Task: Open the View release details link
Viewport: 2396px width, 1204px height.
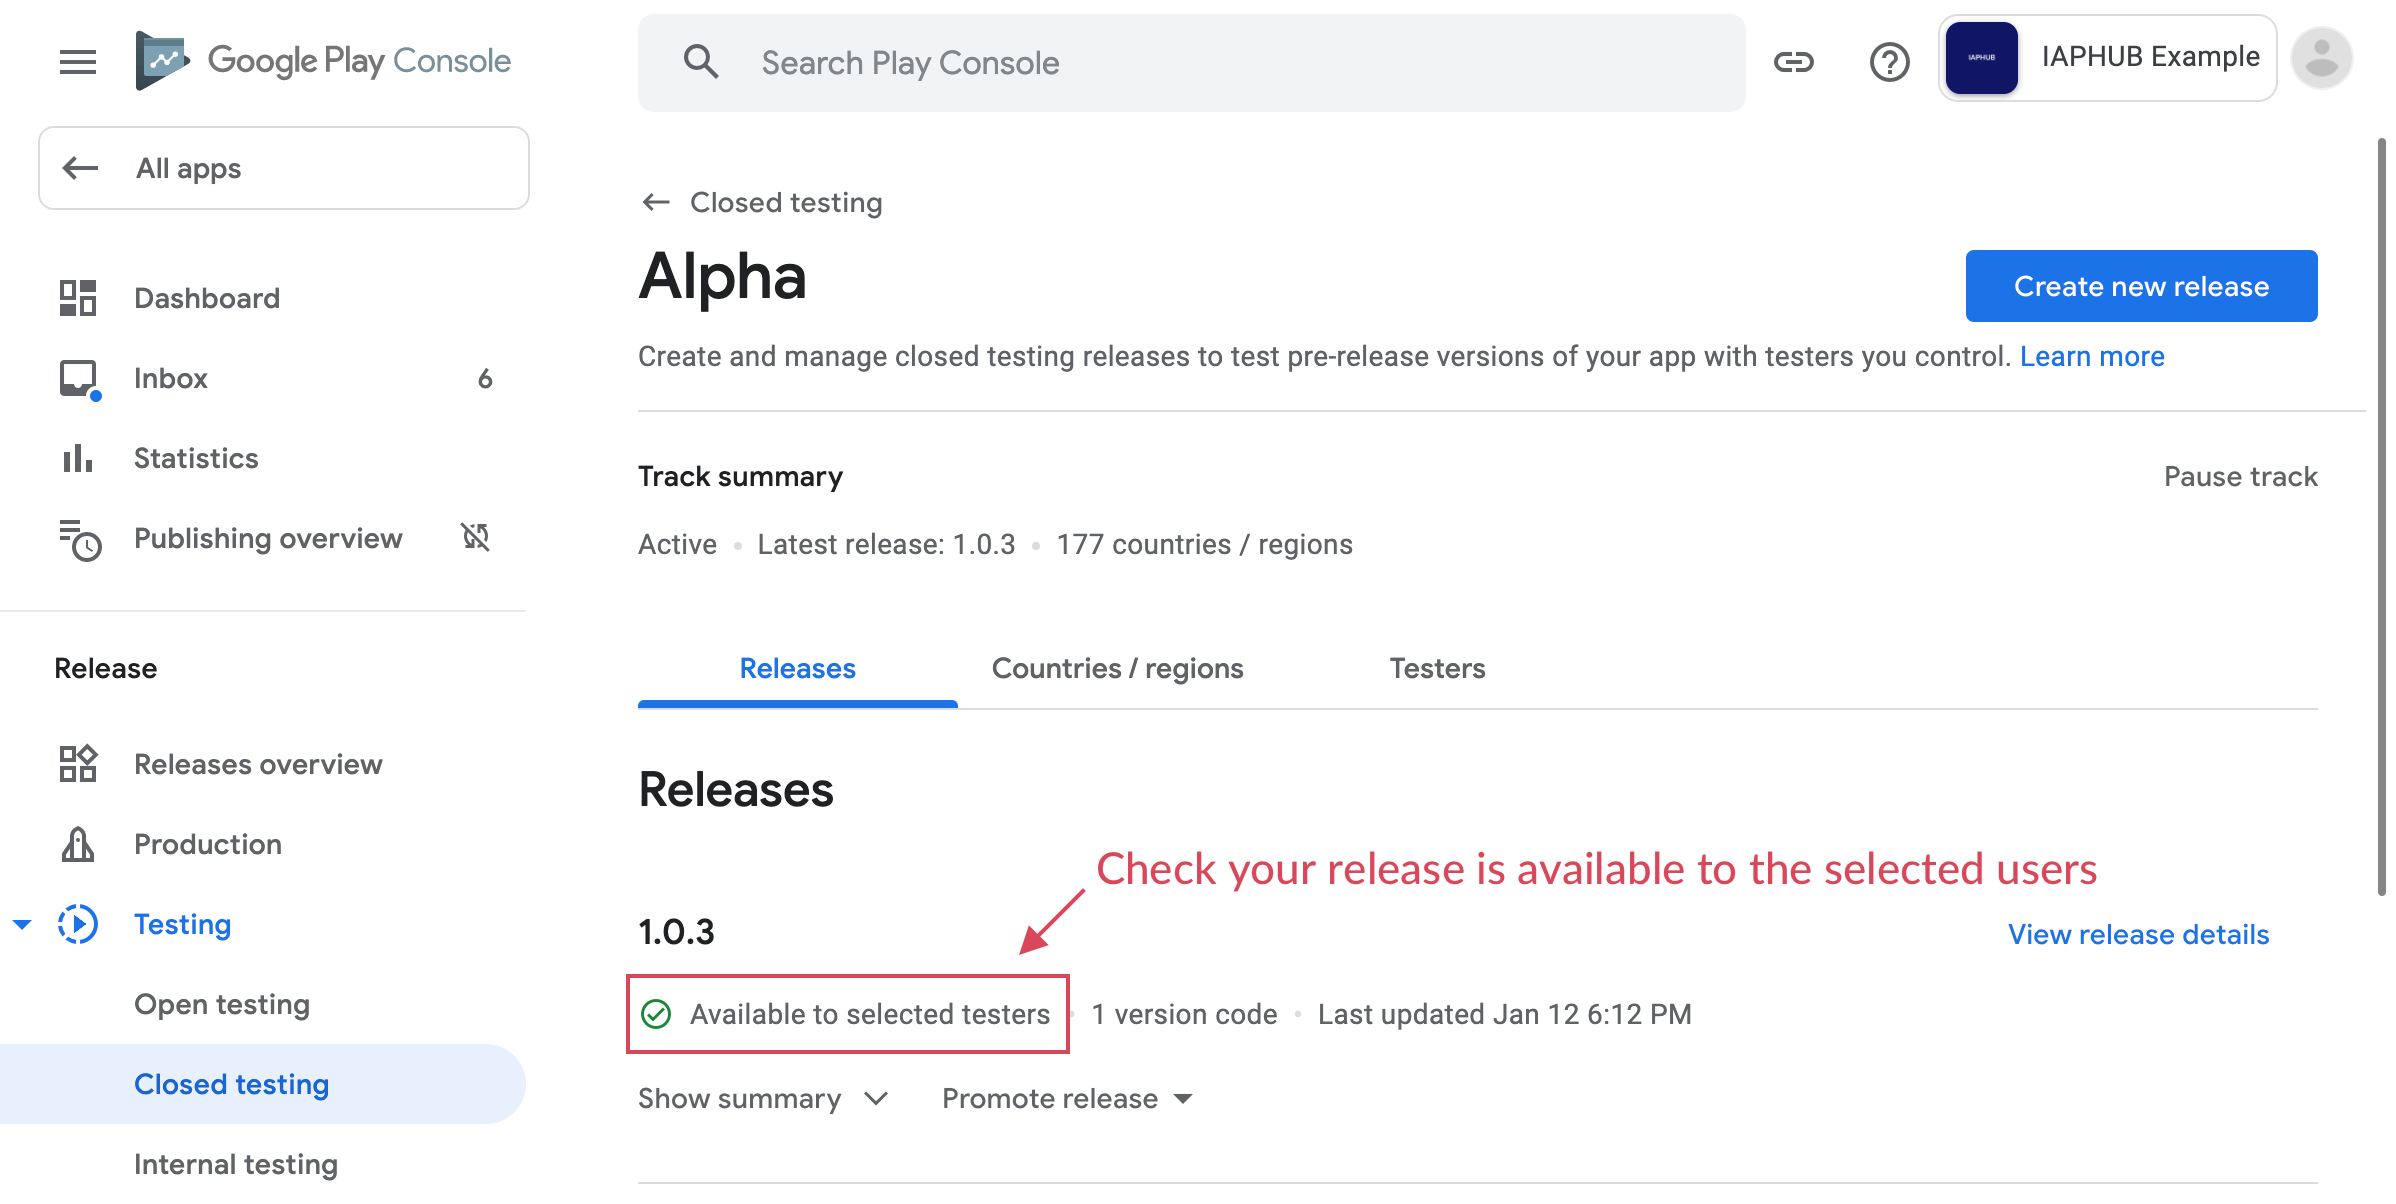Action: 2138,934
